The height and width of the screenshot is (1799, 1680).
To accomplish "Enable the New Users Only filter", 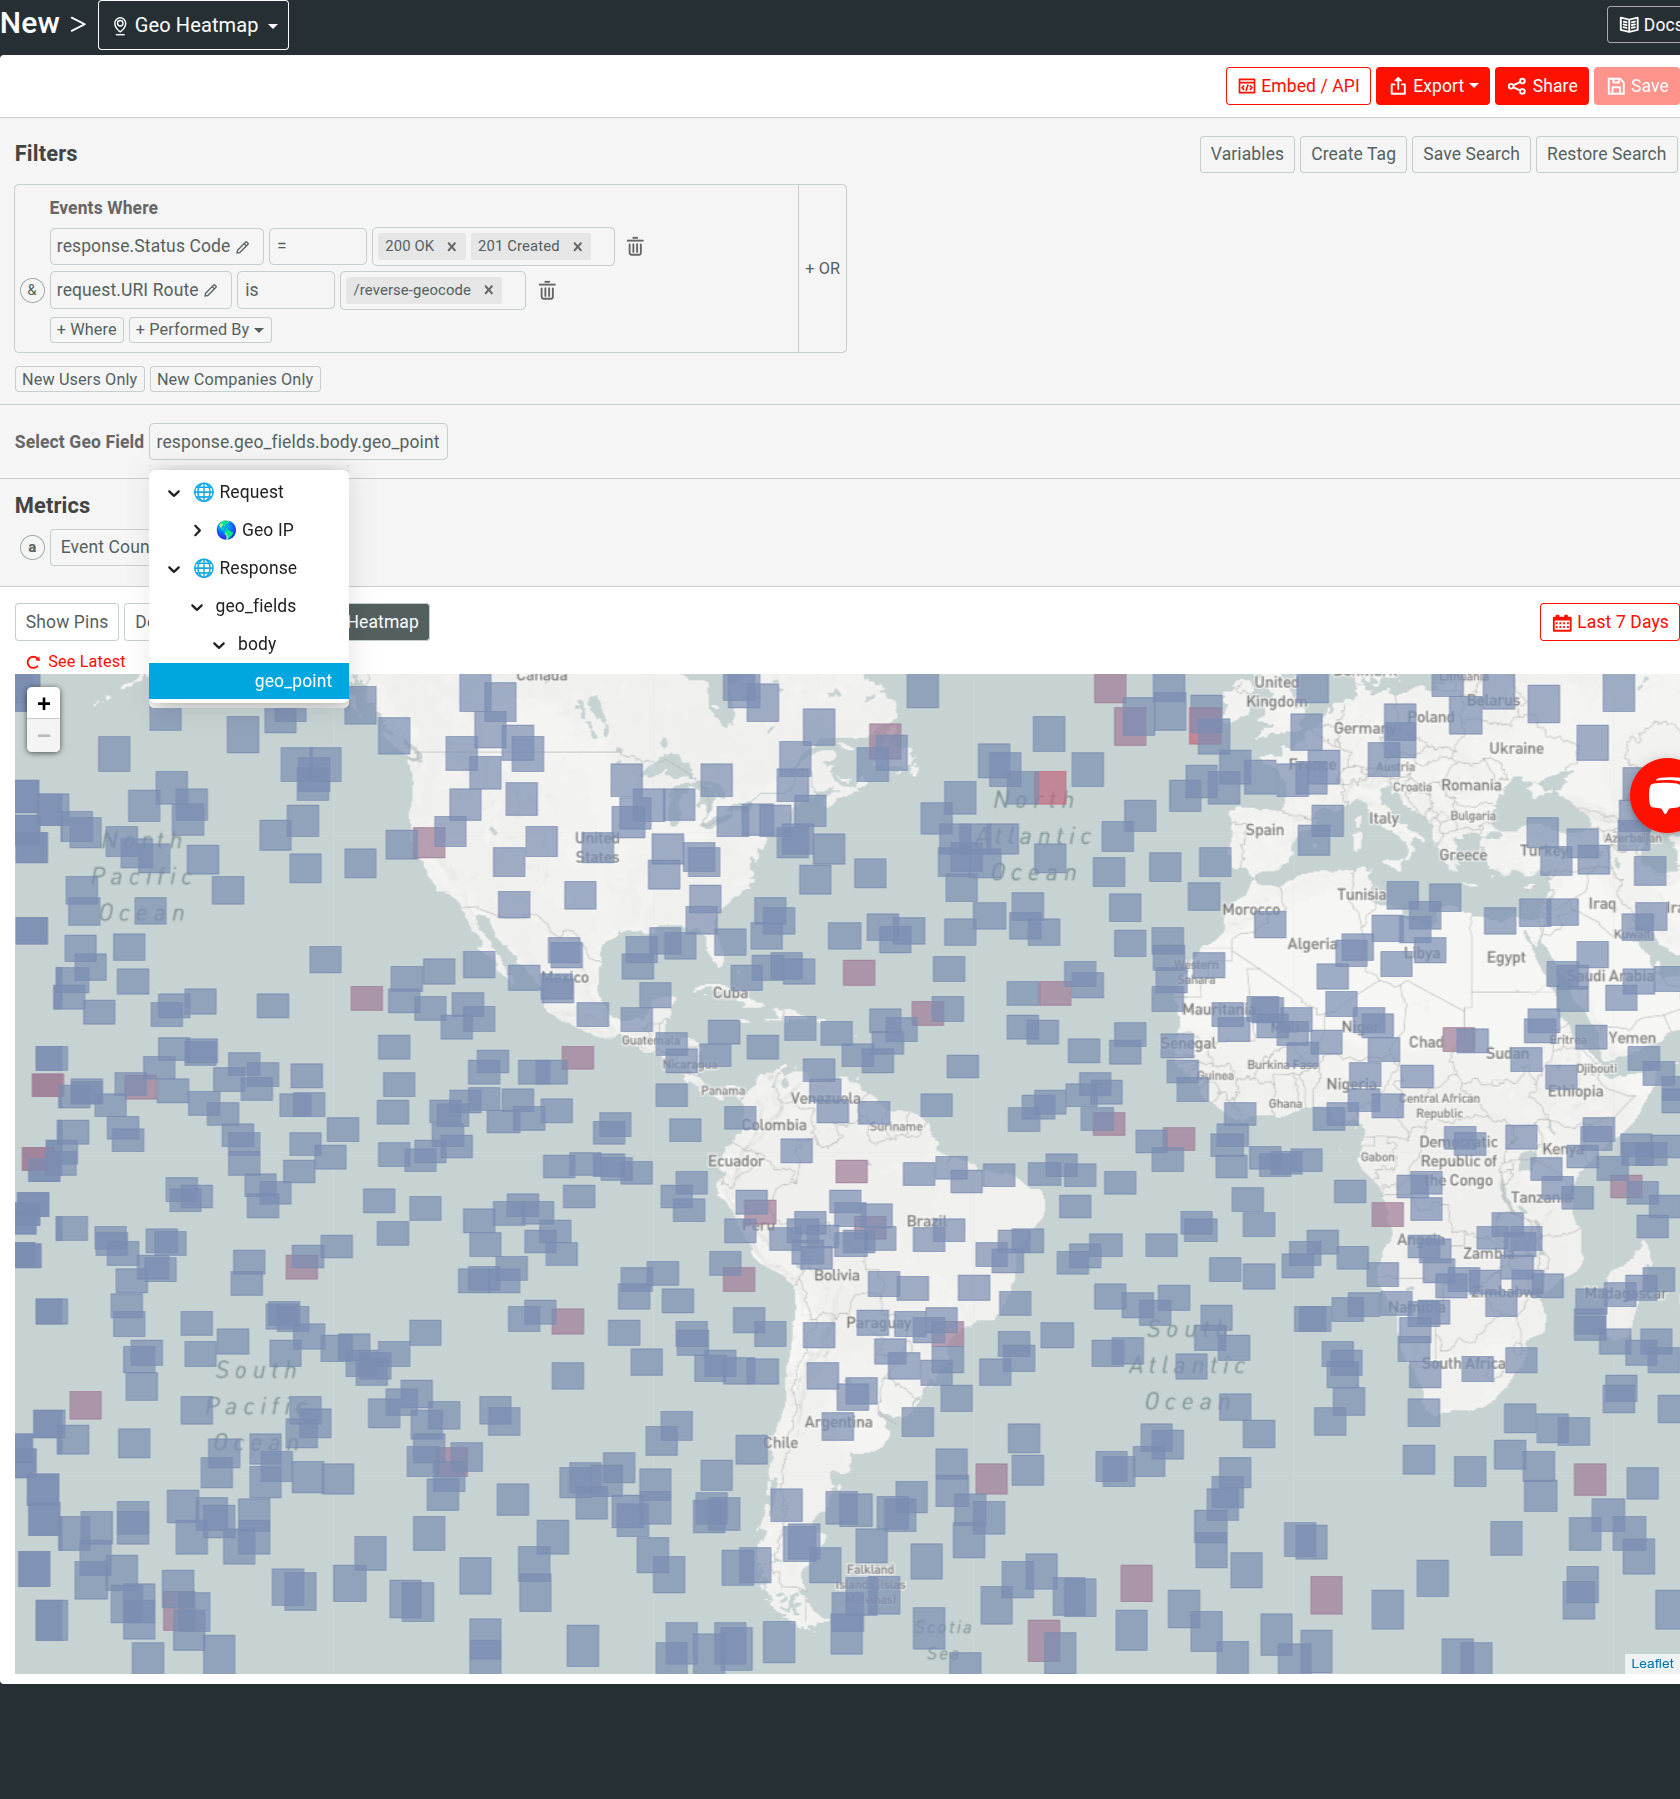I will click(x=79, y=379).
